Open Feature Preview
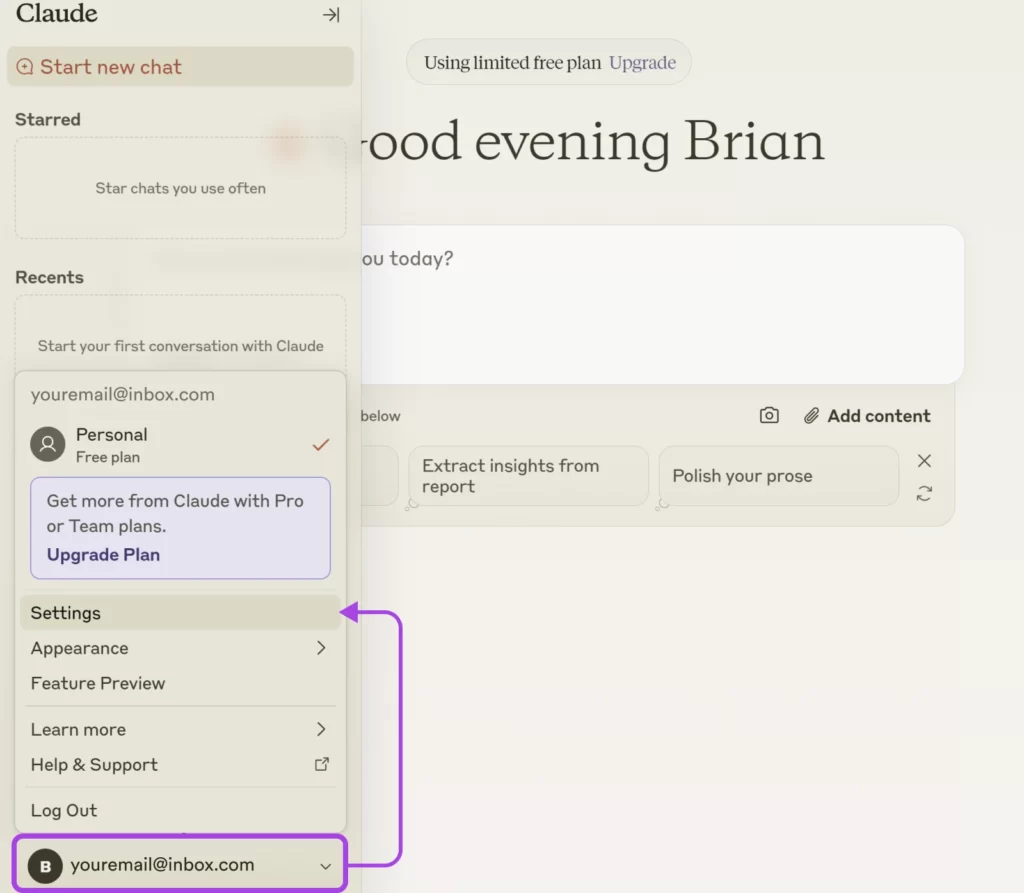 pyautogui.click(x=180, y=683)
